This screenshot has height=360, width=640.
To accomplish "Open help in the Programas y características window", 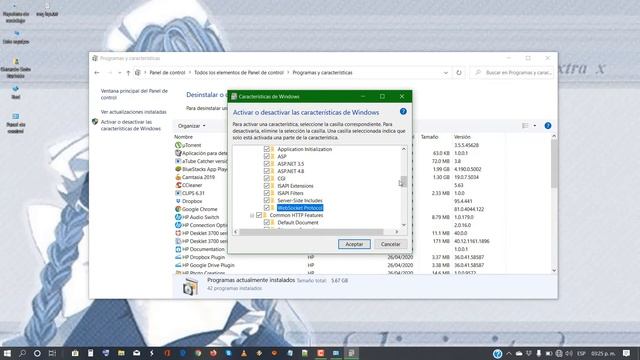I will coord(548,126).
